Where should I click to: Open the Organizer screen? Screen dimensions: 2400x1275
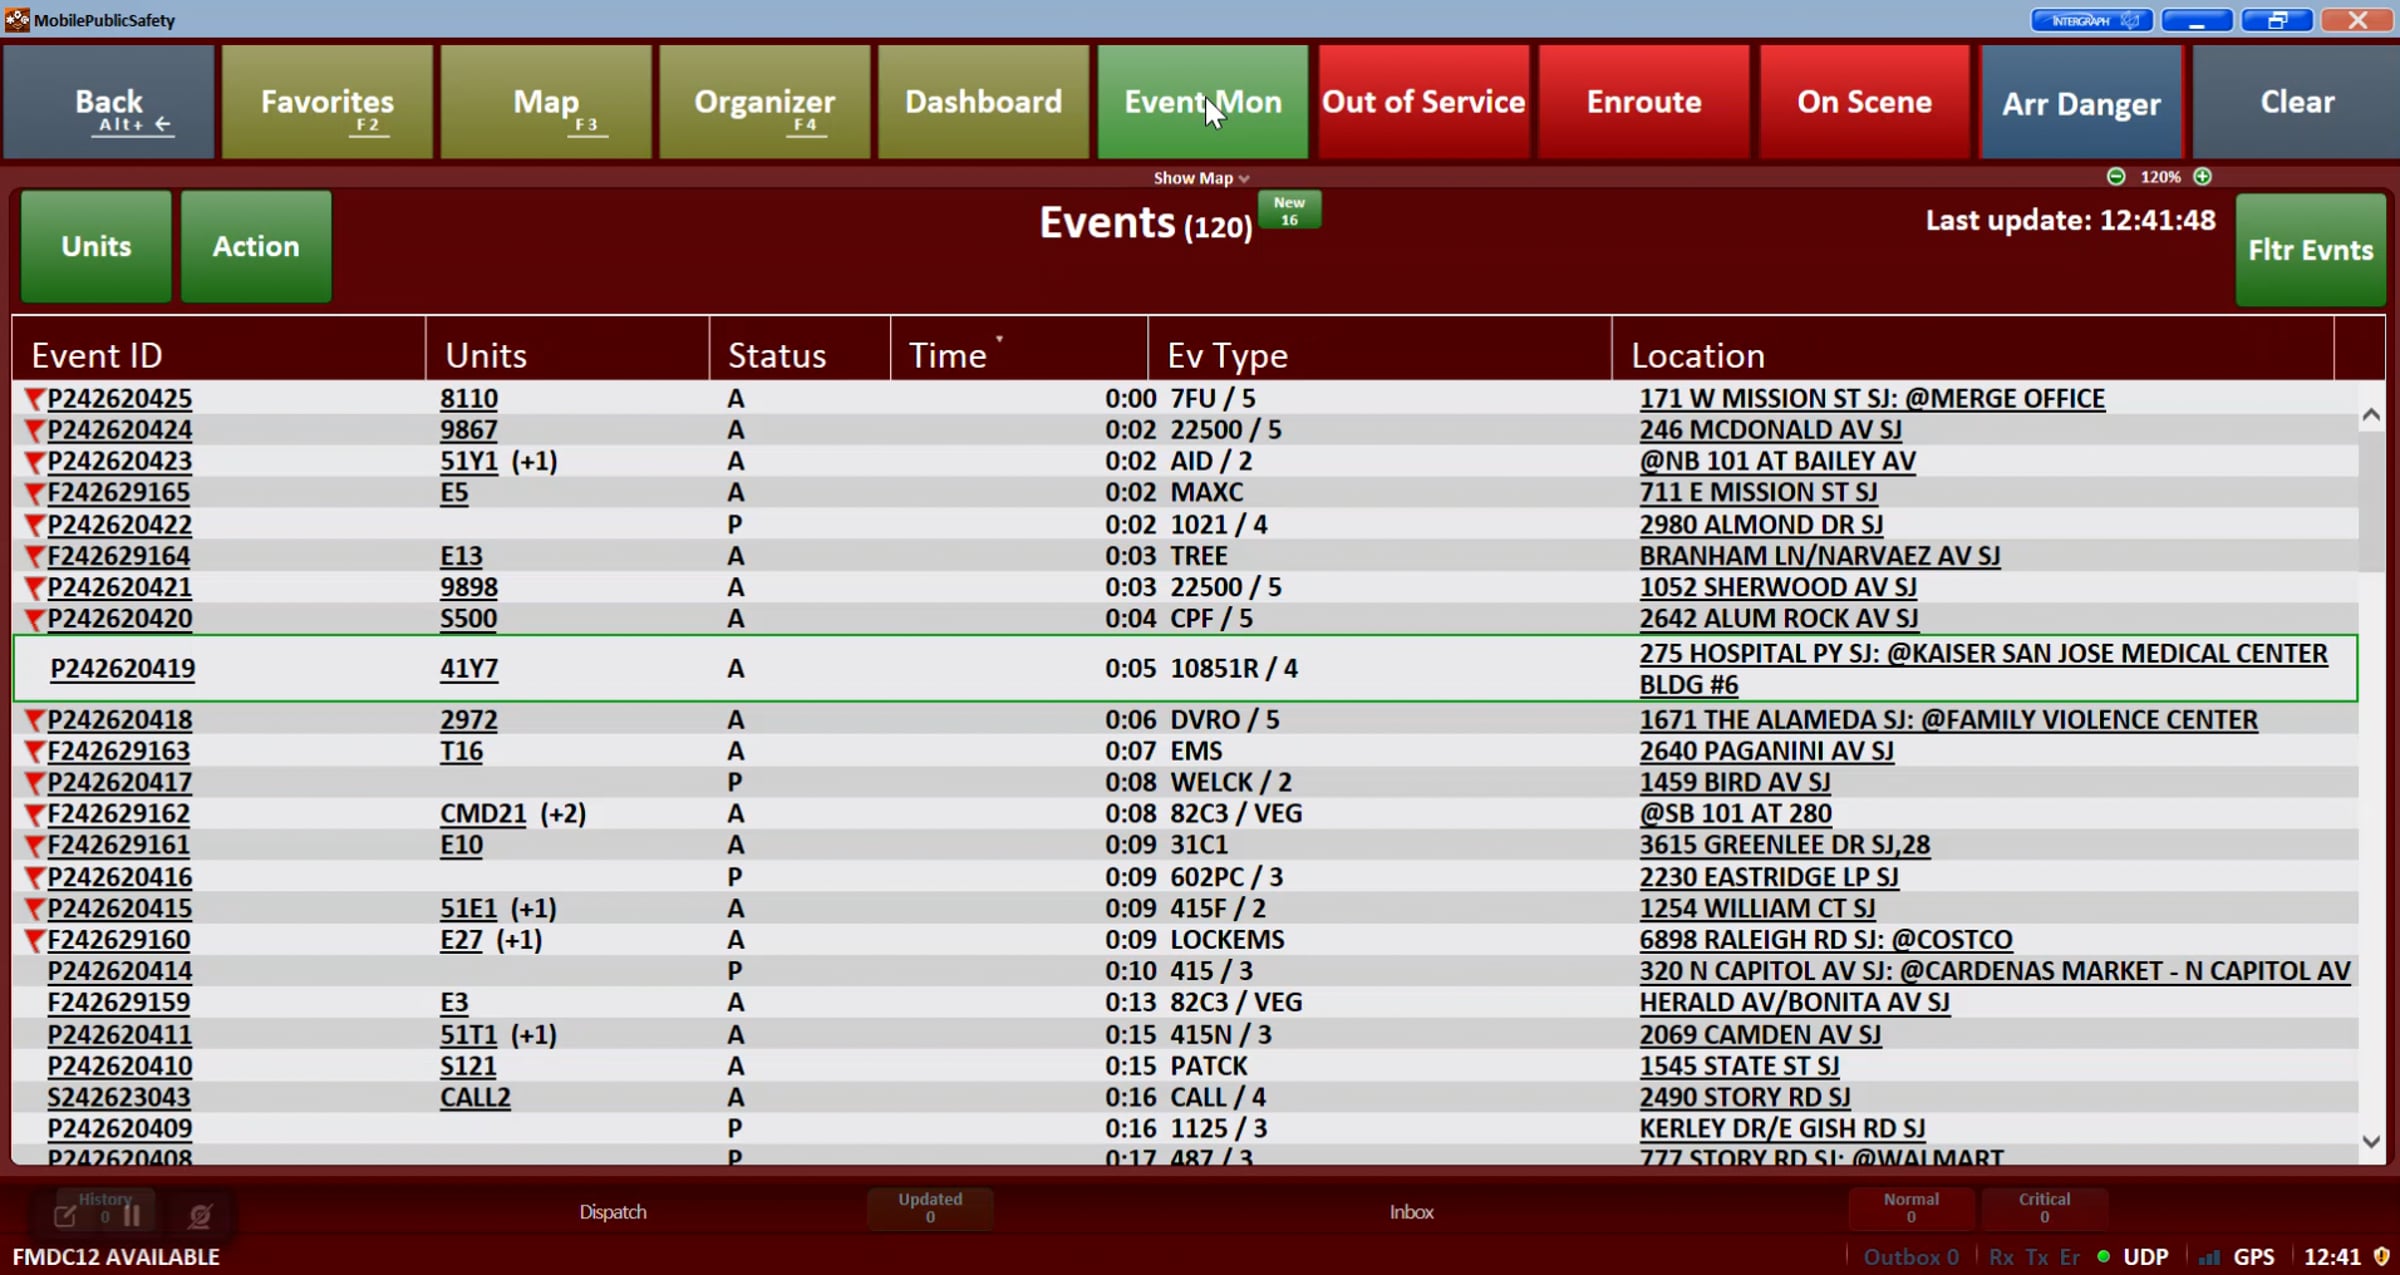pos(764,101)
